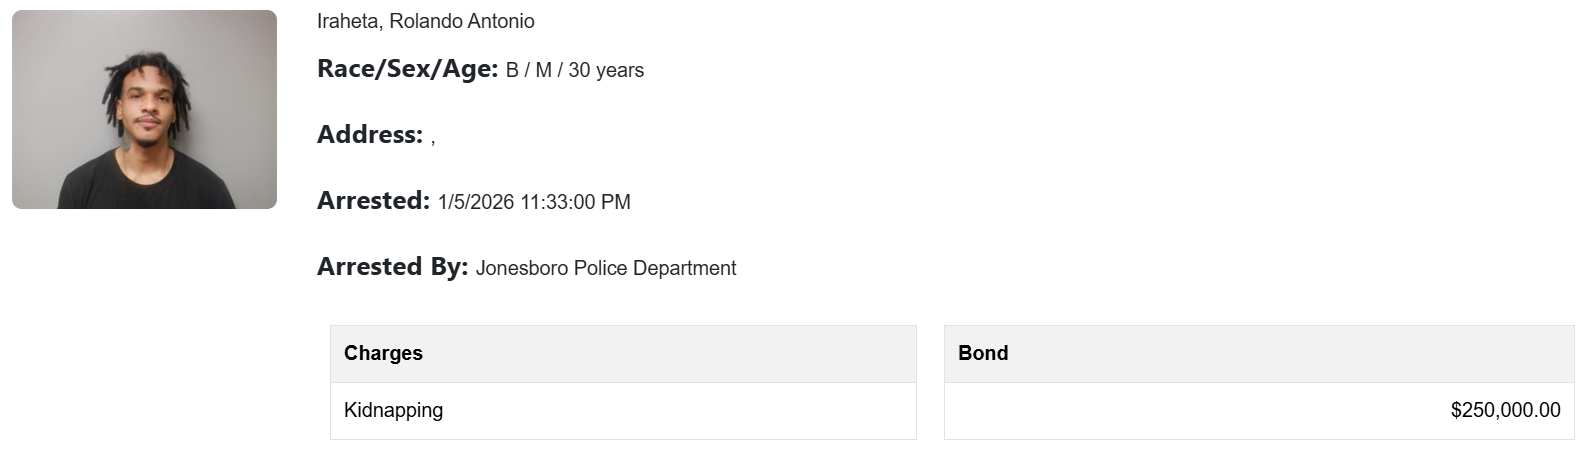The height and width of the screenshot is (451, 1587).
Task: Click the Bond column header
Action: tap(983, 353)
